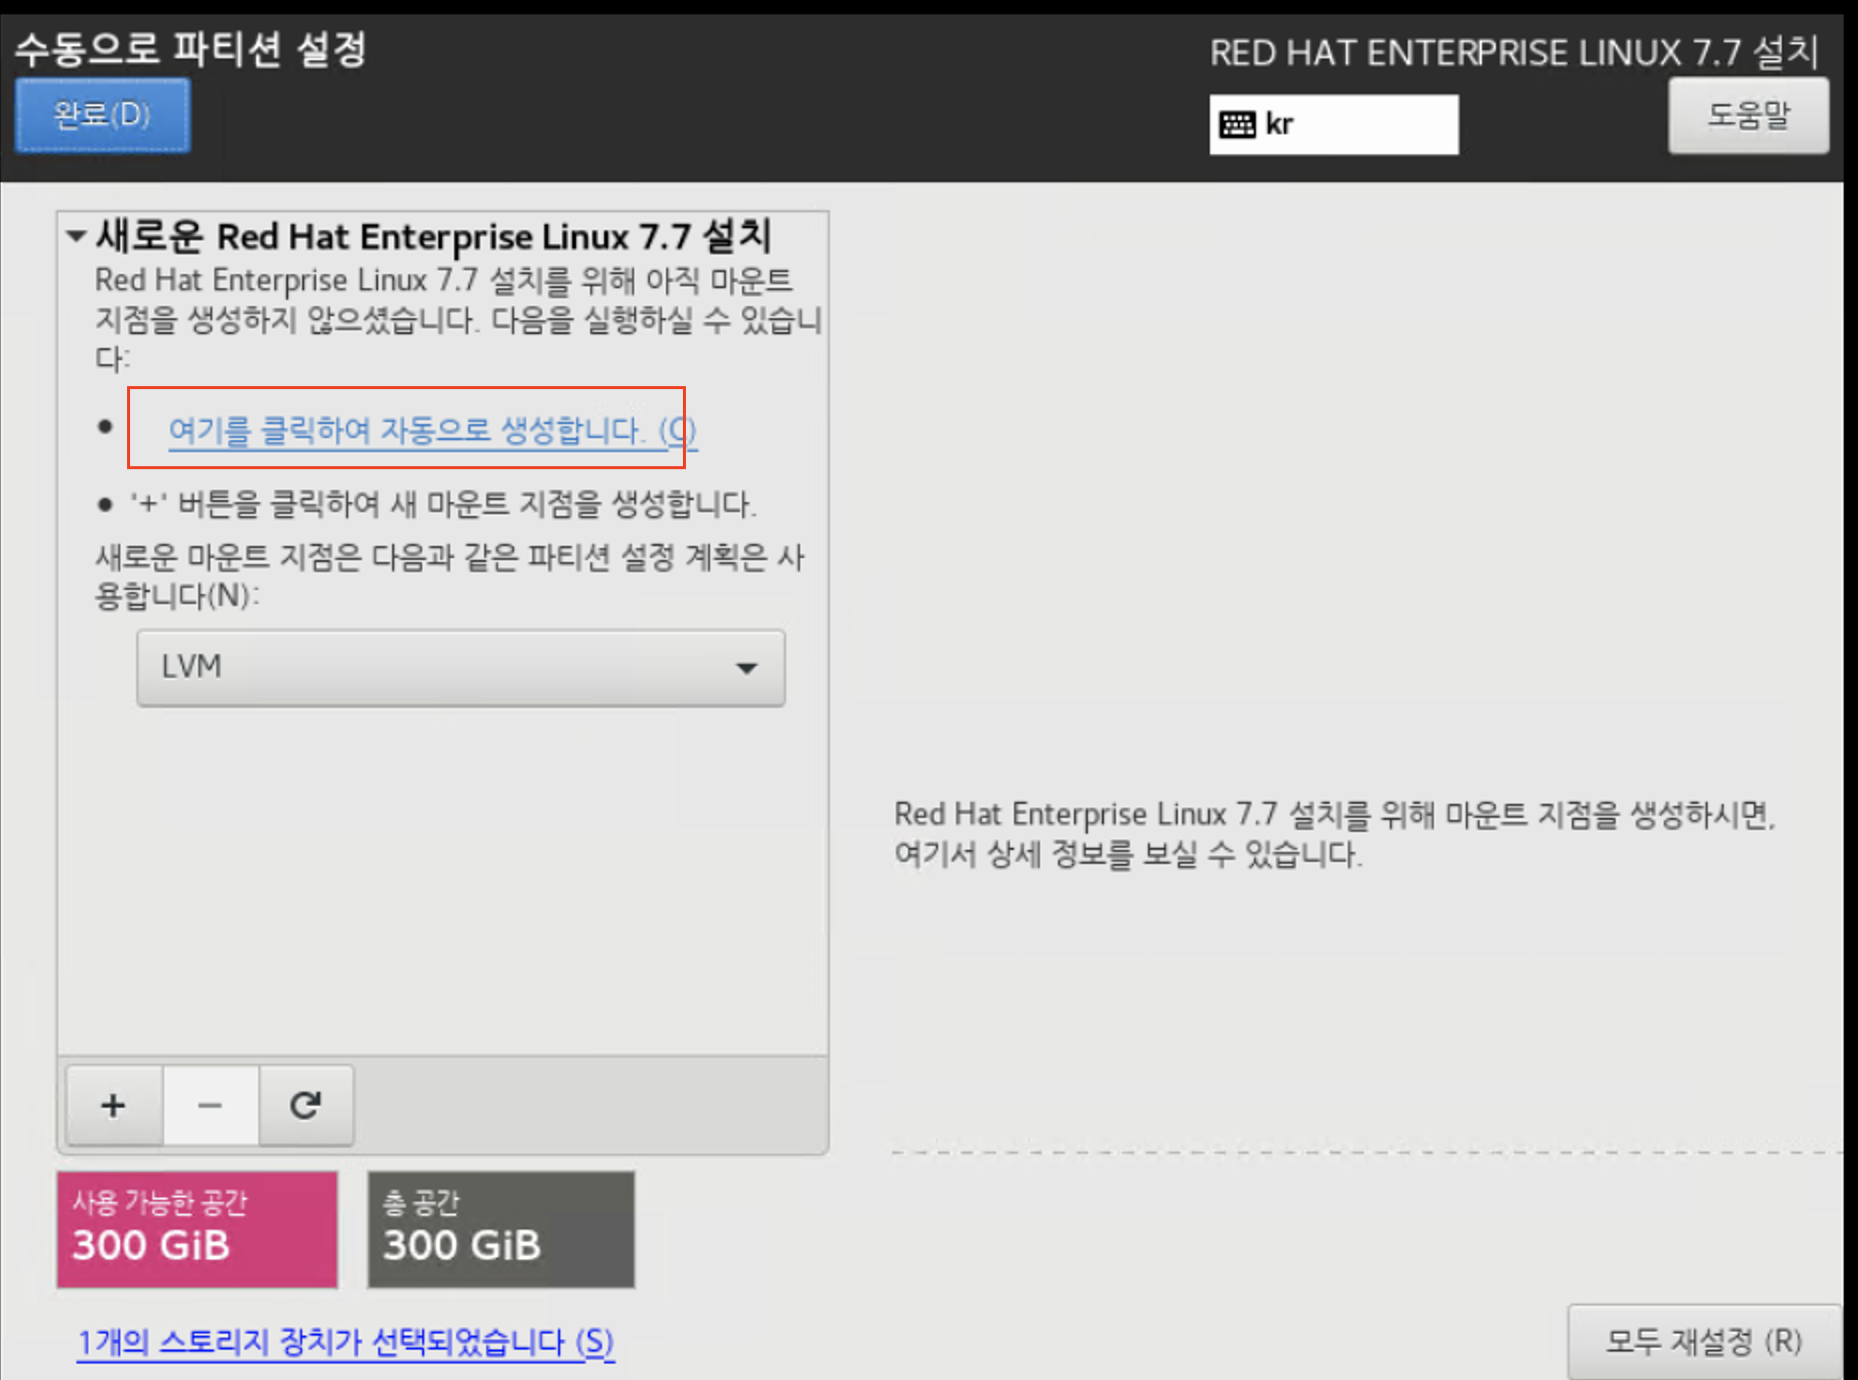Collapse the 새로운 Red Hat Enterprise Linux 7.7 설치 section
Screen dimensions: 1858x1380
click(76, 237)
